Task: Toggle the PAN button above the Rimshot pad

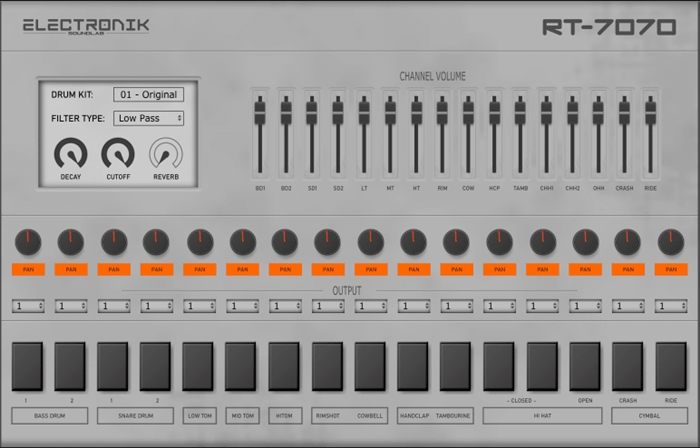Action: point(328,269)
